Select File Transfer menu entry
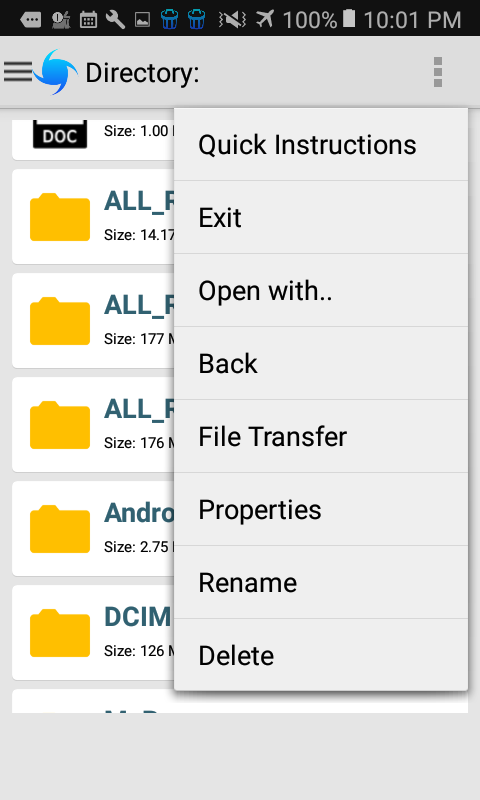This screenshot has width=480, height=800. [x=321, y=436]
